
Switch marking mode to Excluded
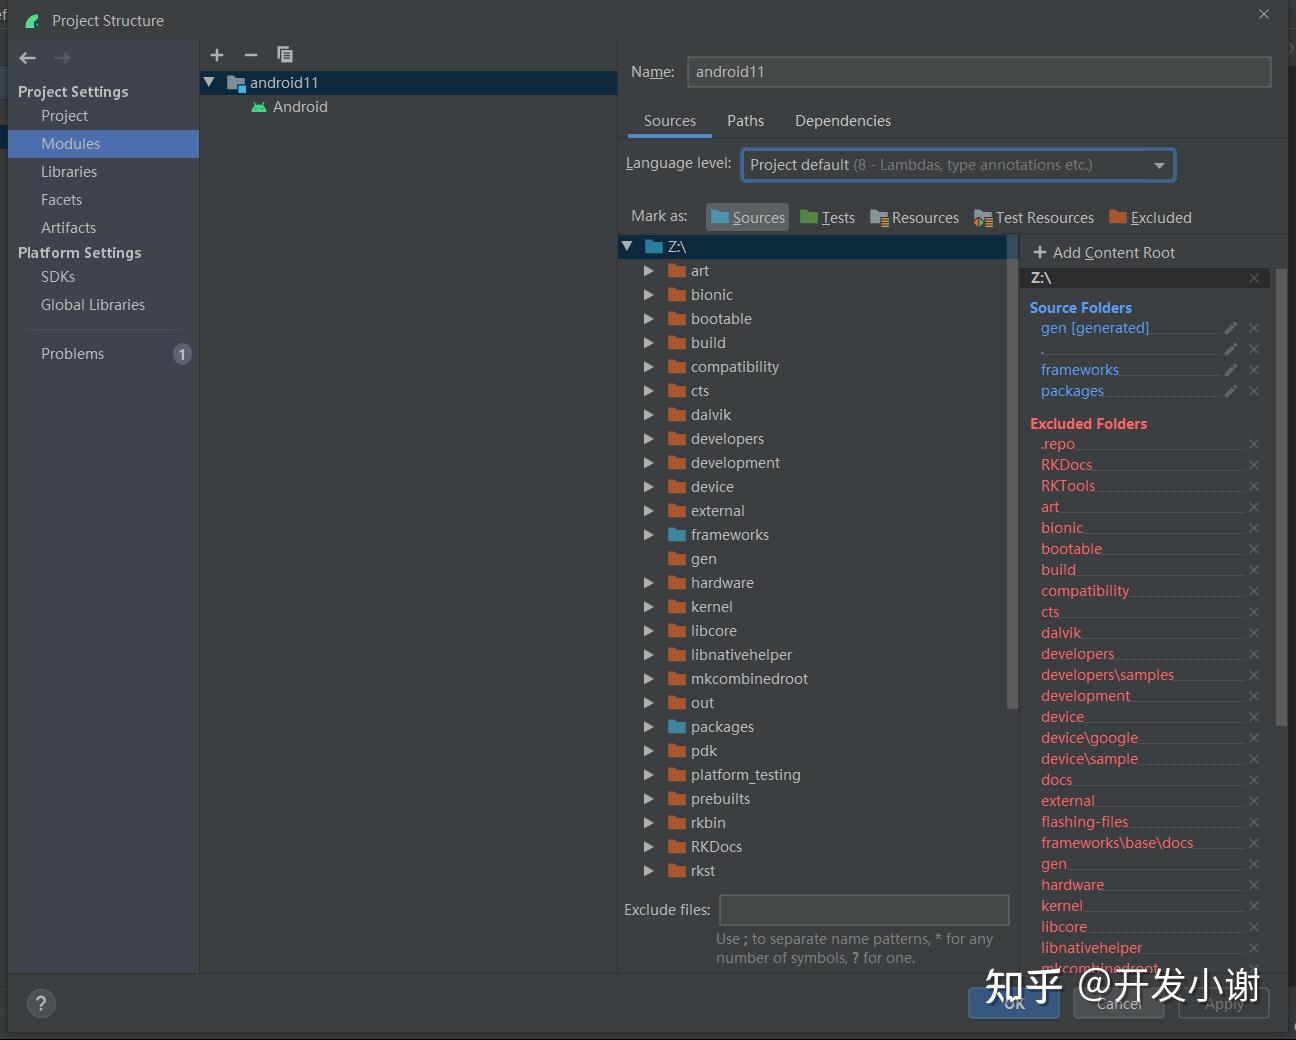click(x=1150, y=217)
